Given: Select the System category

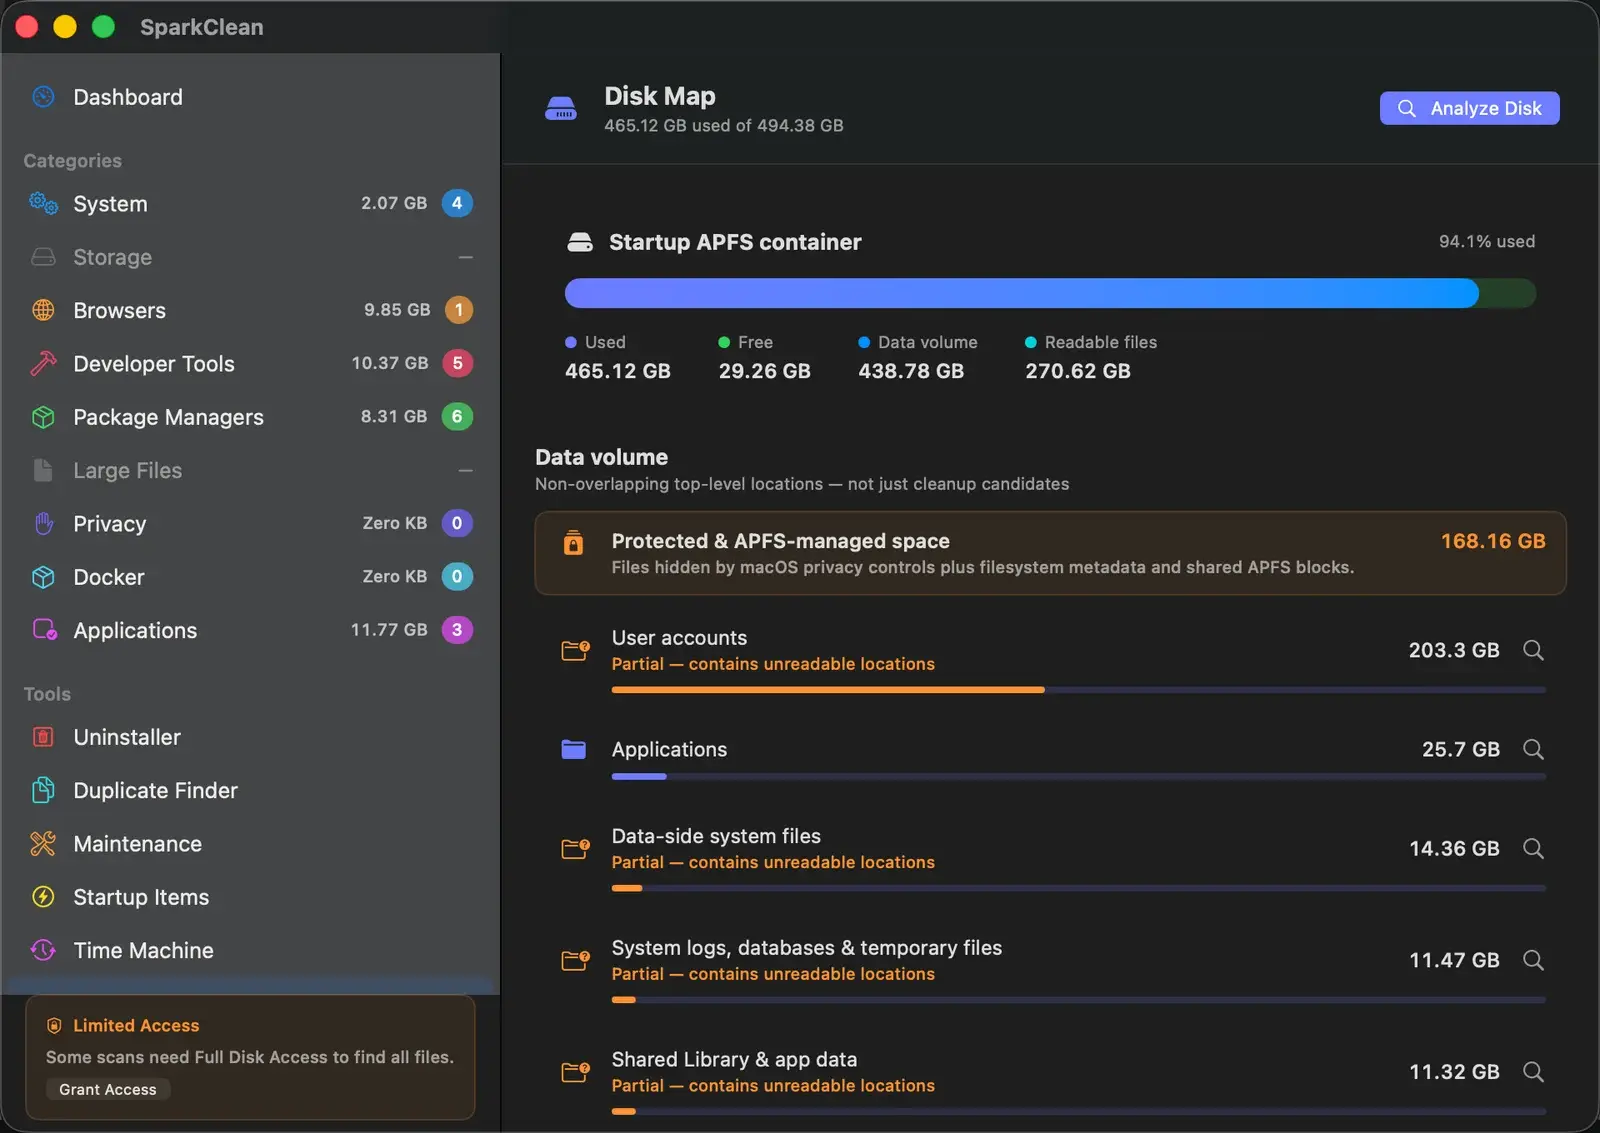Looking at the screenshot, I should [x=250, y=204].
